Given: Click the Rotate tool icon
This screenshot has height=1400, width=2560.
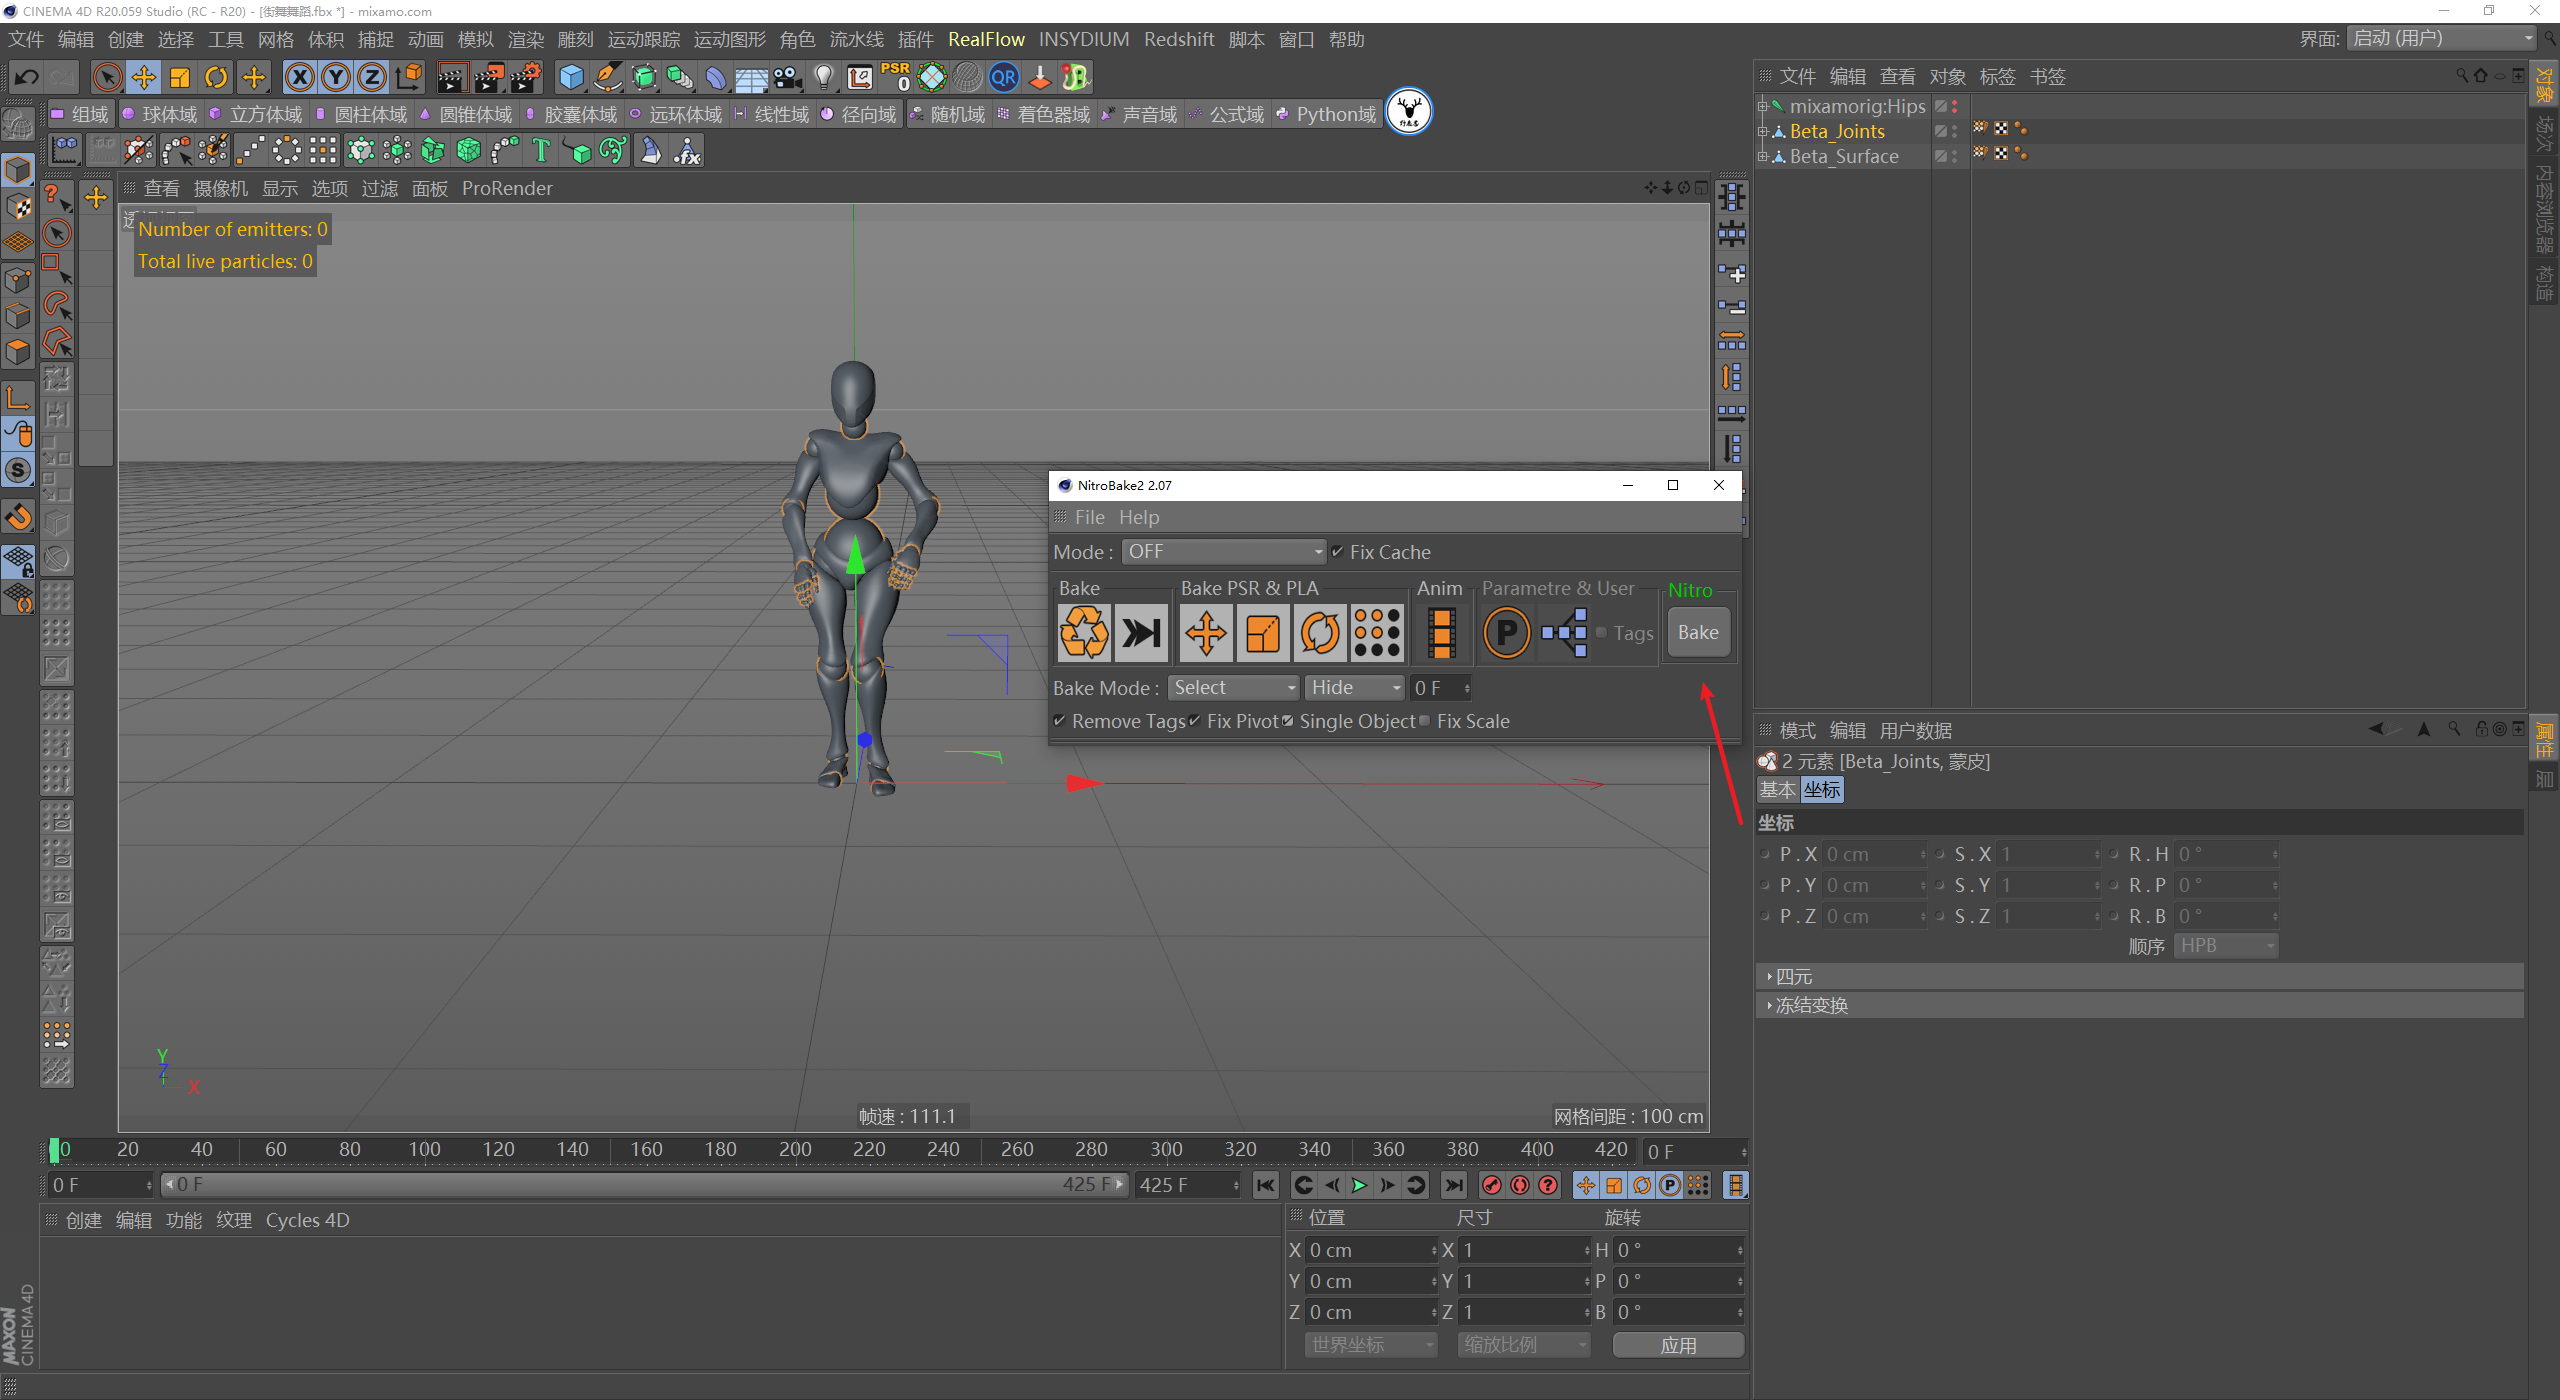Looking at the screenshot, I should pyautogui.click(x=216, y=77).
